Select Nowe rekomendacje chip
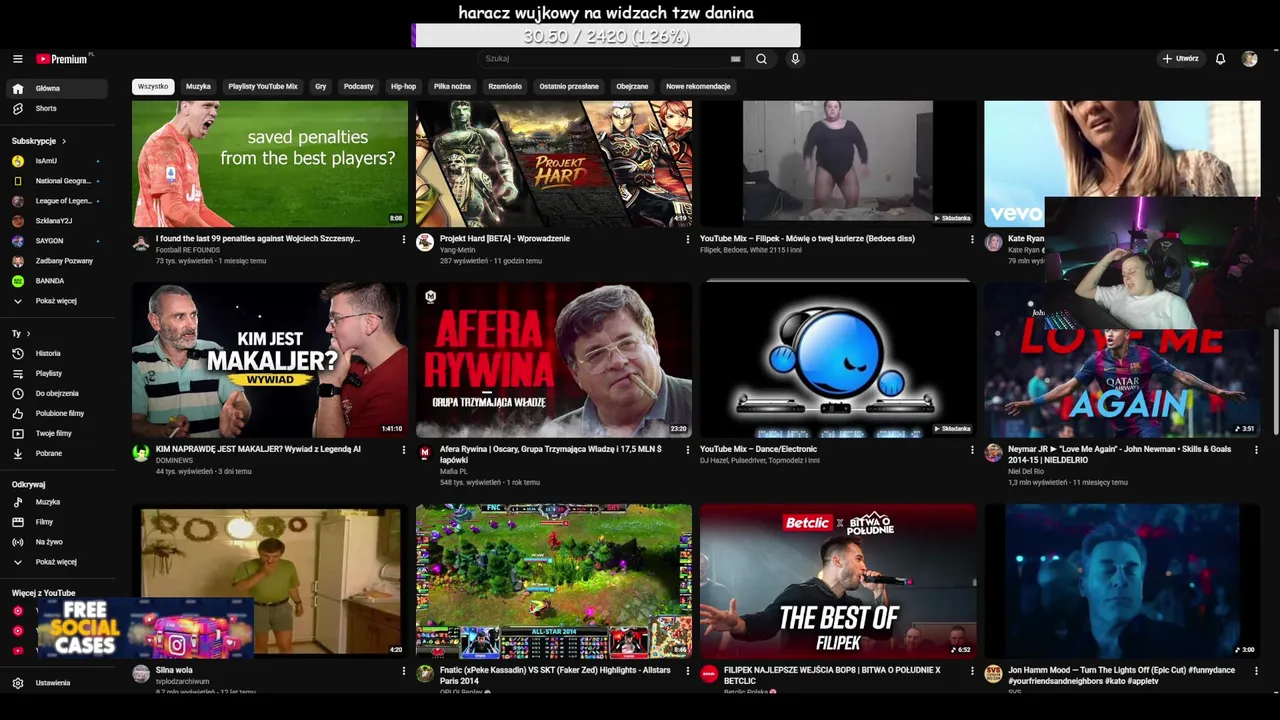 698,86
